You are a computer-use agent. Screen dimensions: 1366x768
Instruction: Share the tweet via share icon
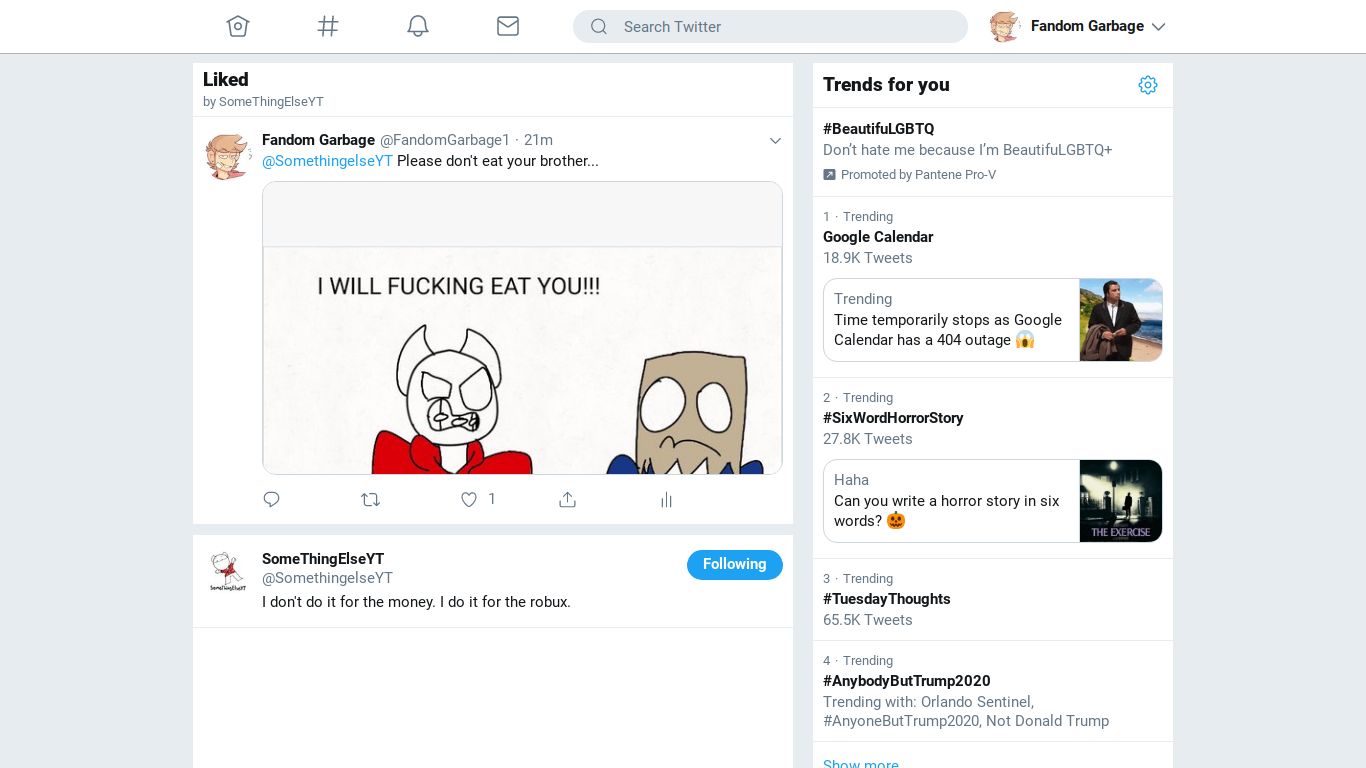pyautogui.click(x=567, y=499)
